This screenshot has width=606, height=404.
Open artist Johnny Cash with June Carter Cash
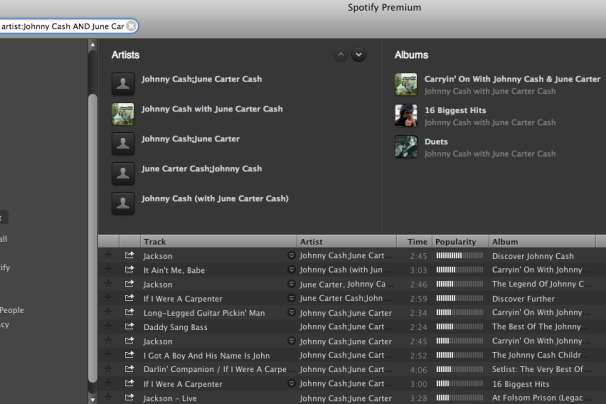(212, 109)
